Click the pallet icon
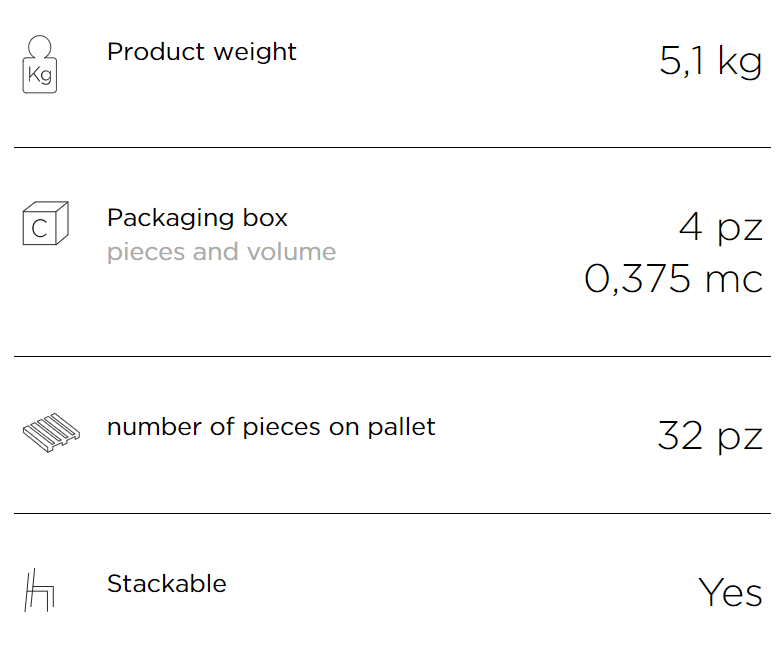 tap(51, 432)
